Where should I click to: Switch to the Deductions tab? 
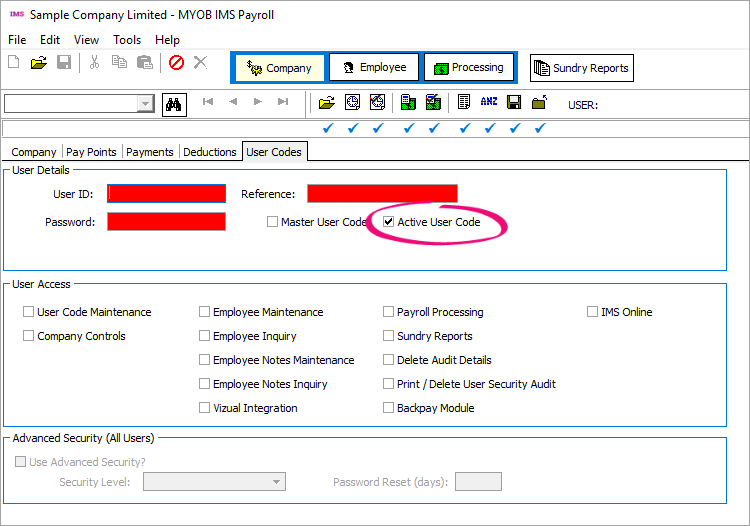(210, 152)
